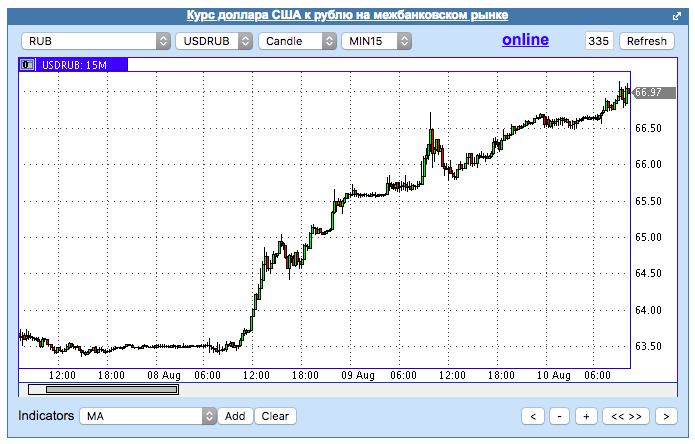This screenshot has height=444, width=695.
Task: Open the ruble exchange rate title link
Action: point(347,15)
